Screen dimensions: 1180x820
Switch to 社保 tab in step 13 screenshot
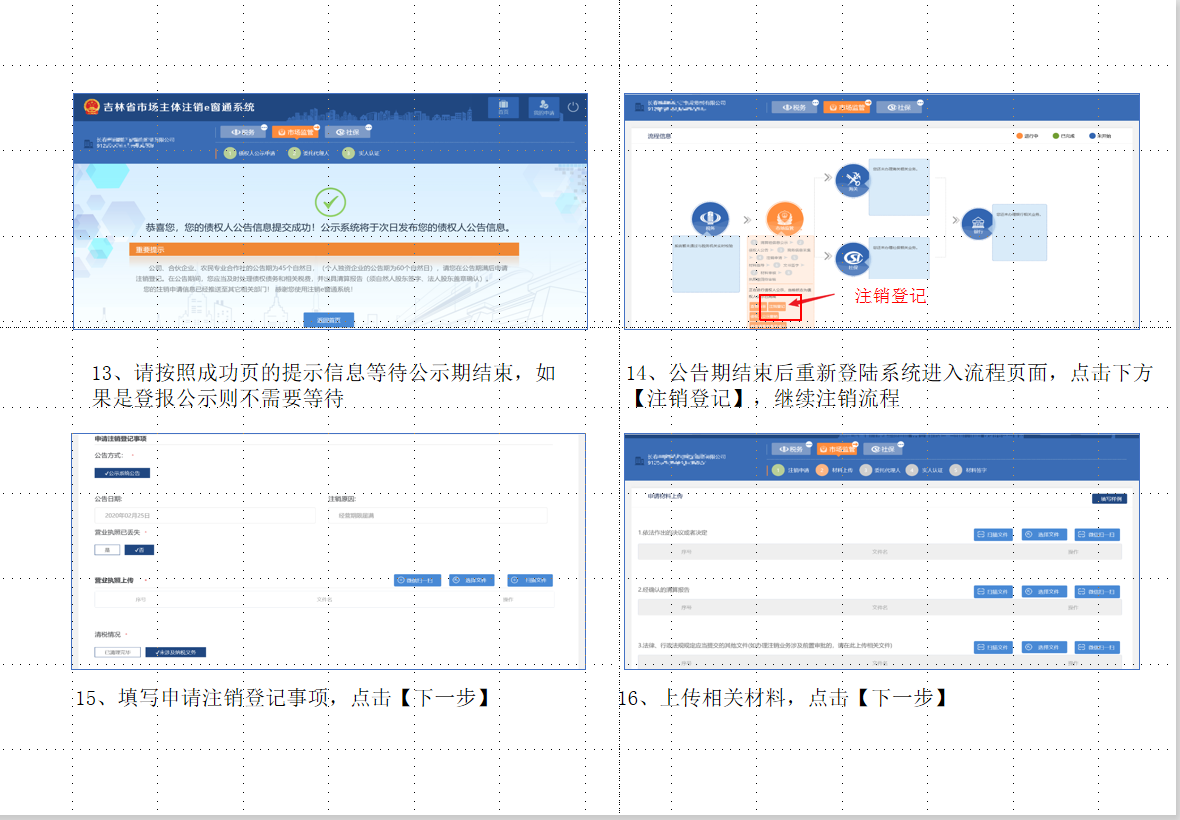click(x=347, y=132)
